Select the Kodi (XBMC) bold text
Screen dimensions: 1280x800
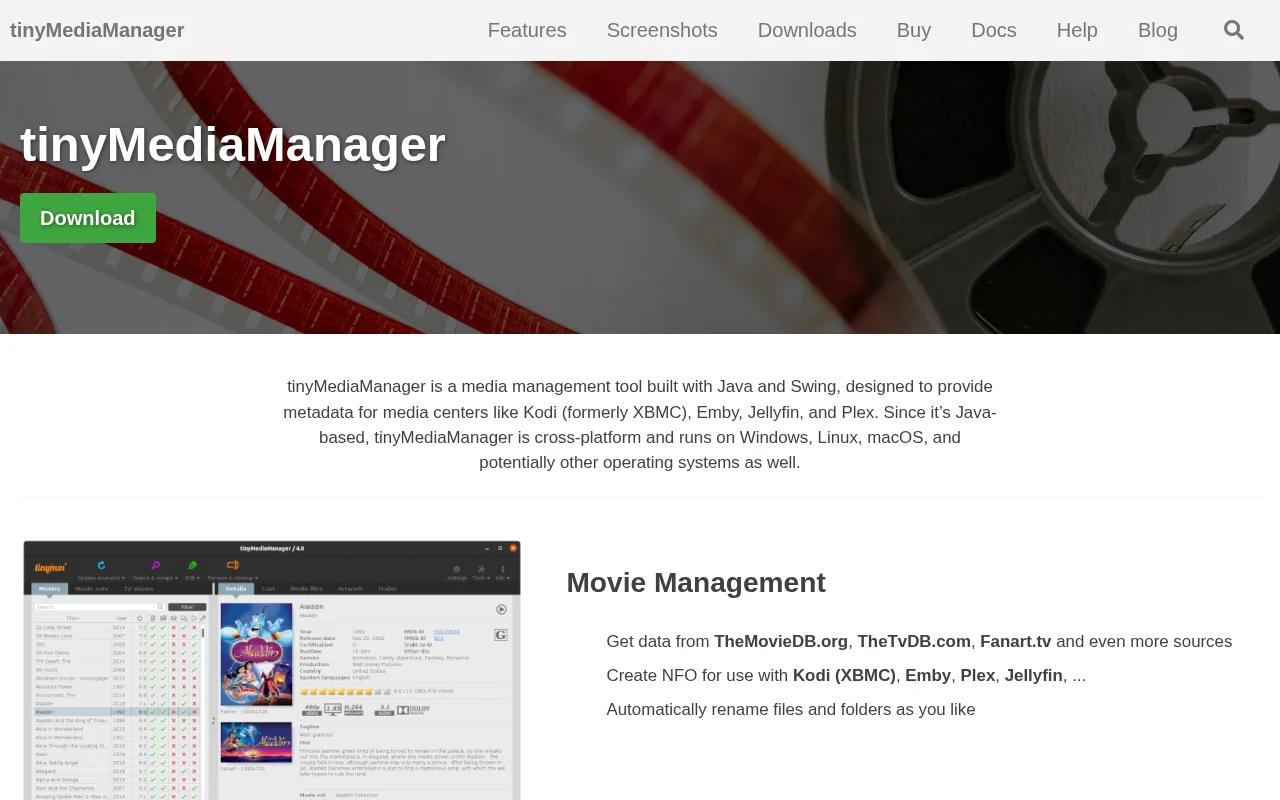tap(844, 676)
